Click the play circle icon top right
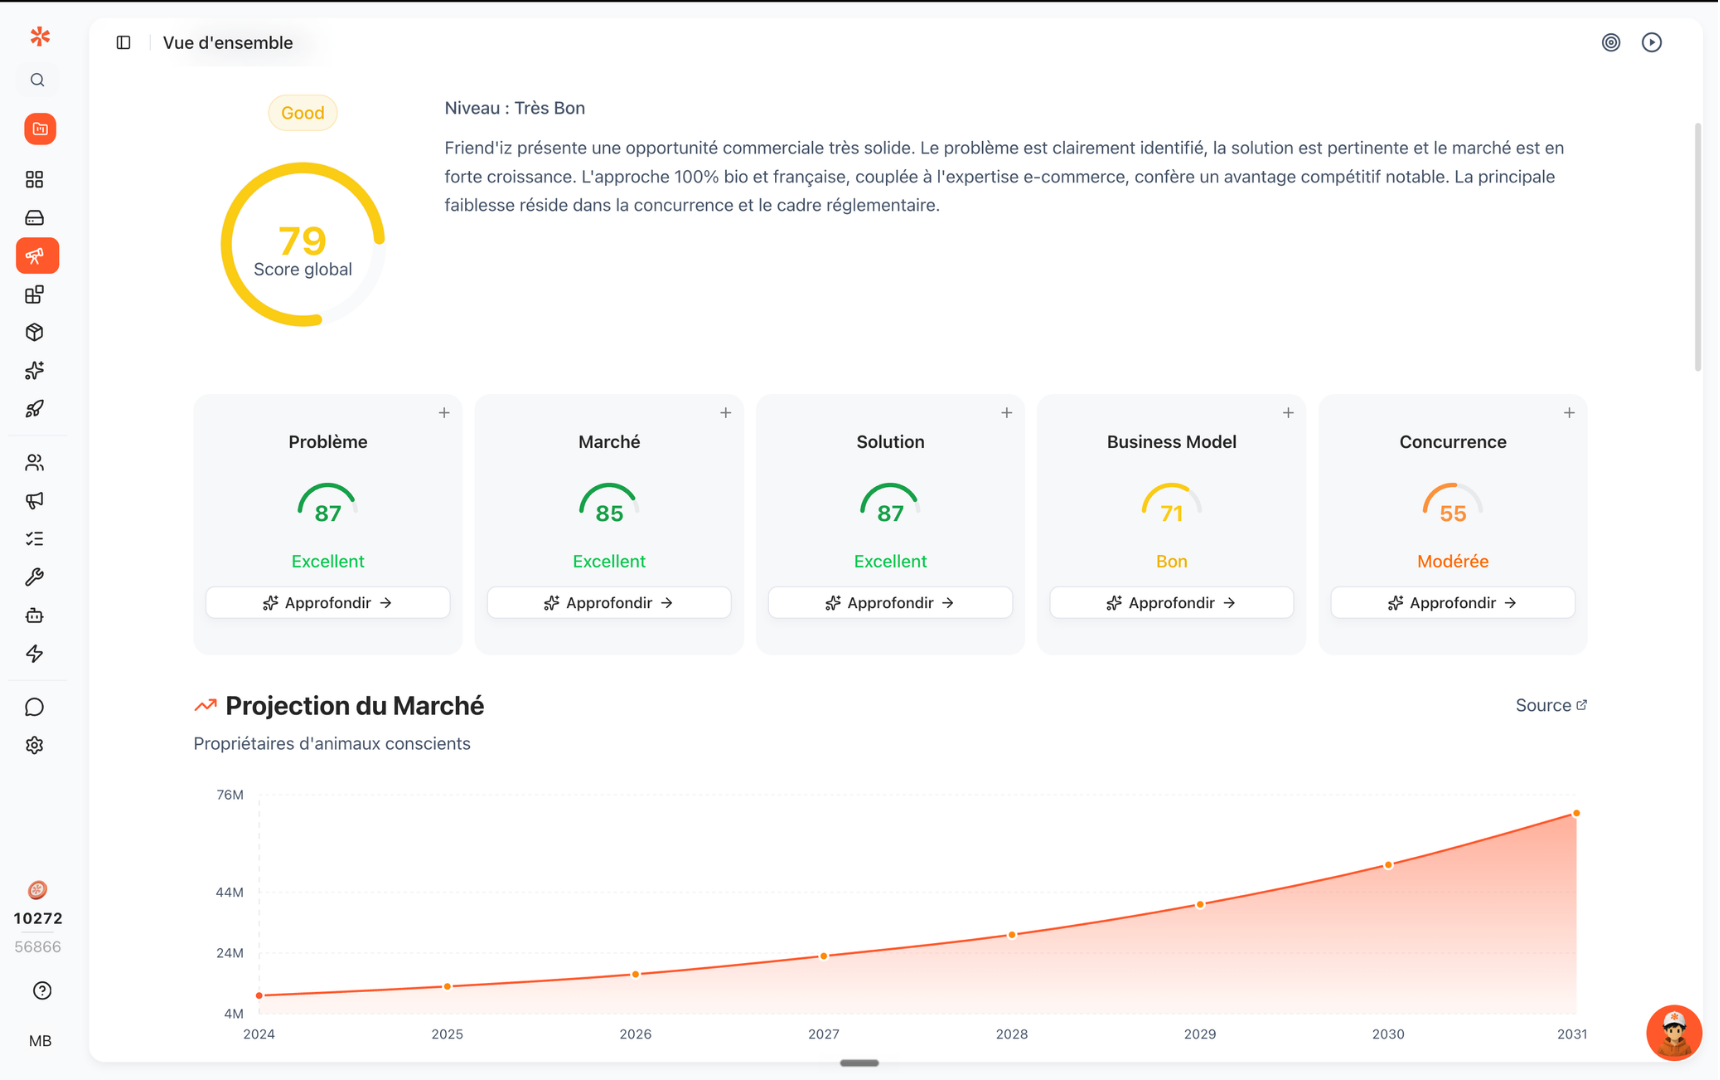The image size is (1720, 1080). click(x=1652, y=42)
